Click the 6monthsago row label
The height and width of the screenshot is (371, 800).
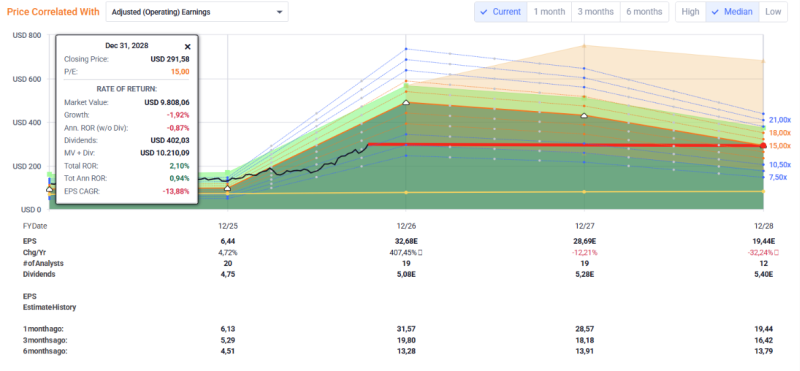click(45, 351)
